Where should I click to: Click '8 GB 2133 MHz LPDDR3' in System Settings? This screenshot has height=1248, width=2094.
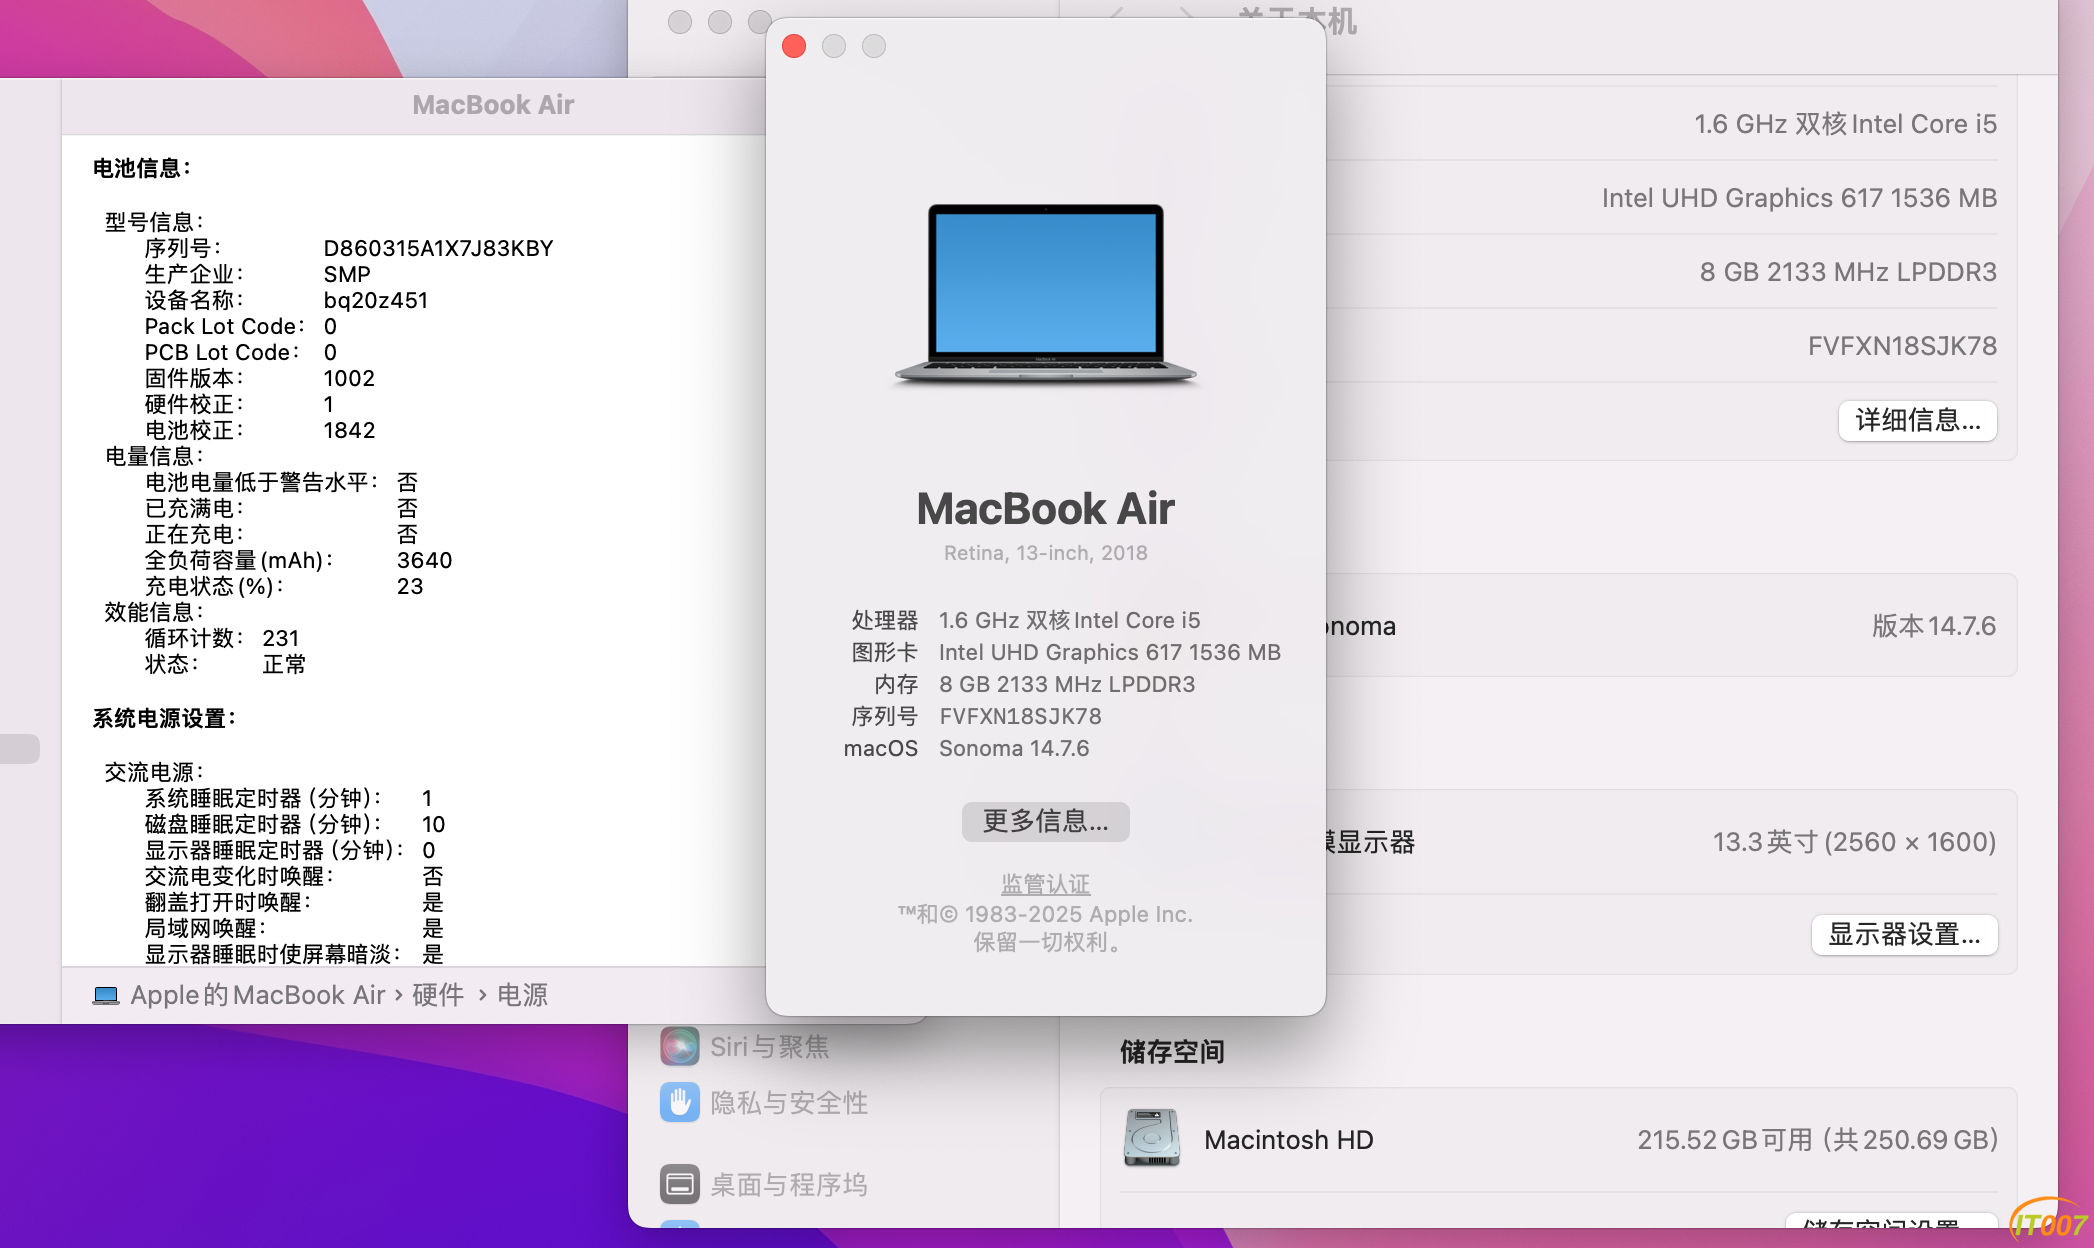[1848, 272]
